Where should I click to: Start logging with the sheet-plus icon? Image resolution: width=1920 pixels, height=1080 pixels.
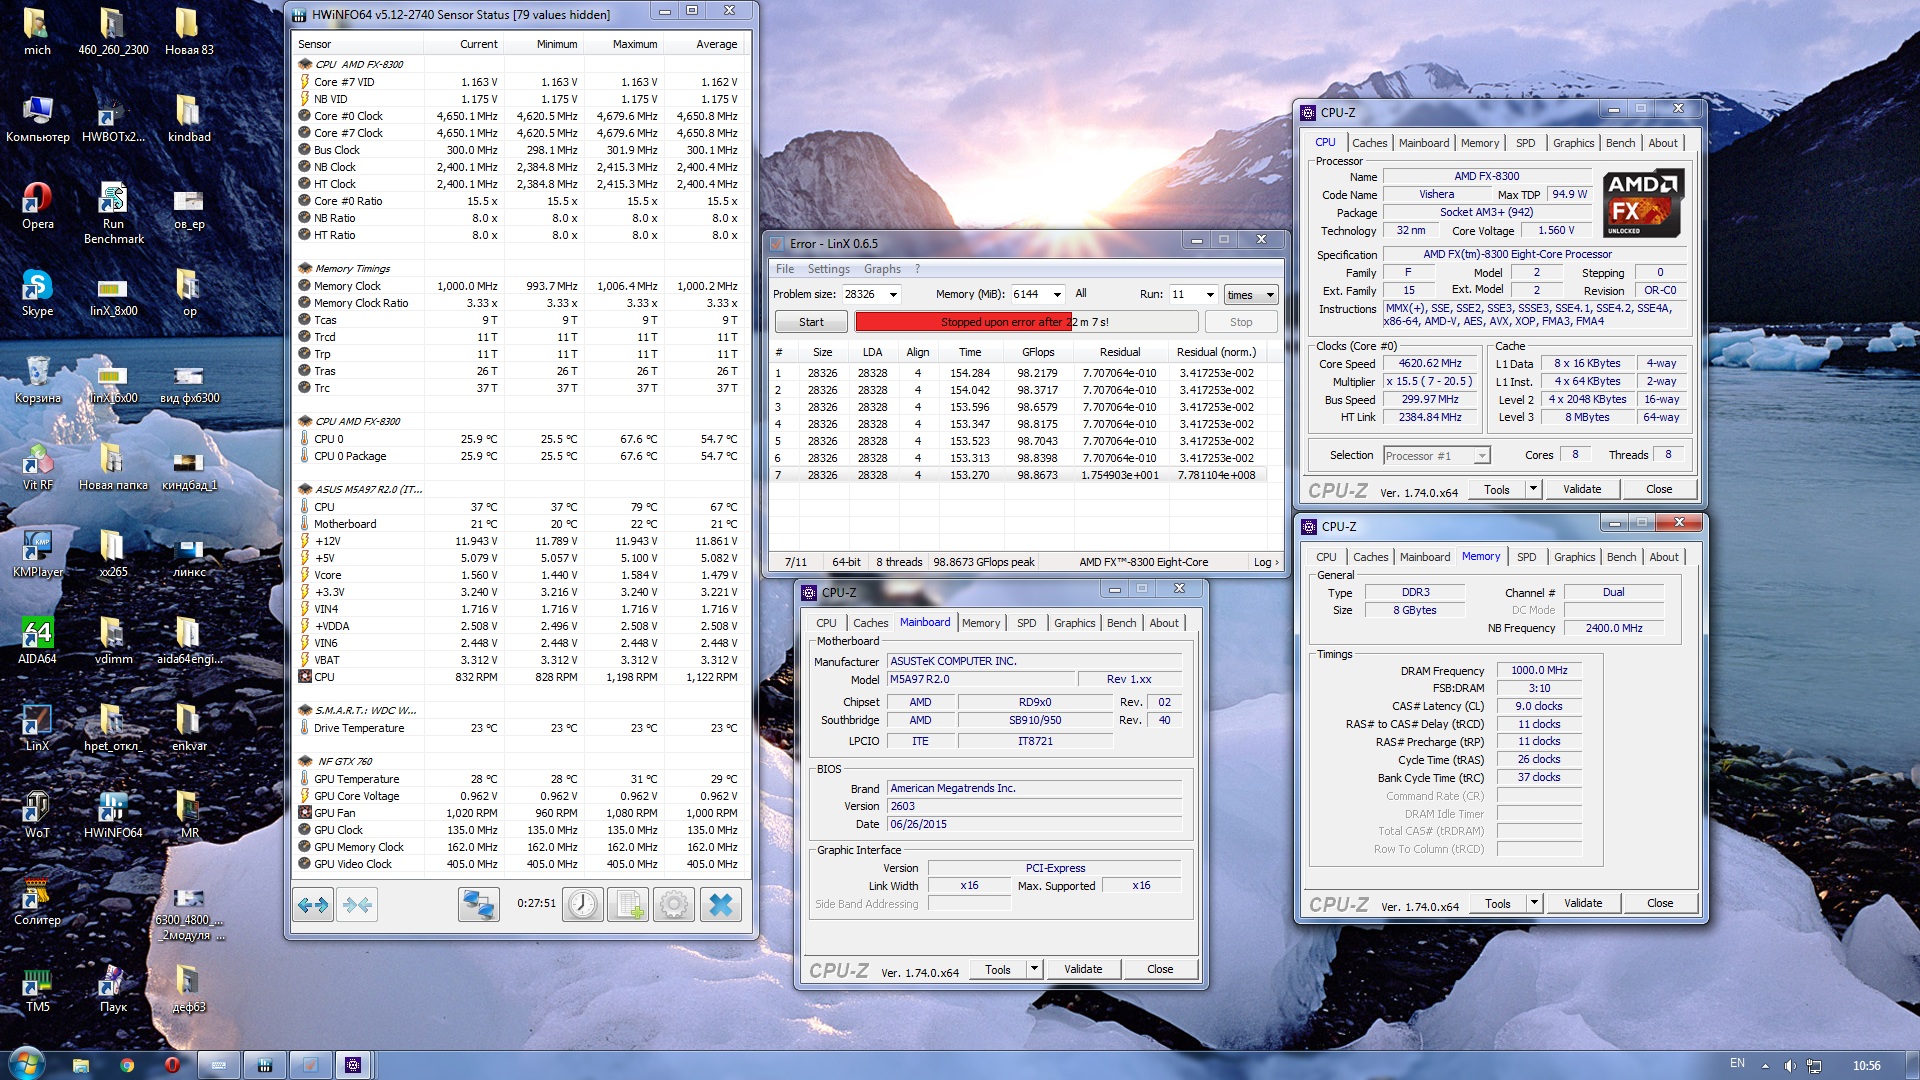[x=629, y=905]
